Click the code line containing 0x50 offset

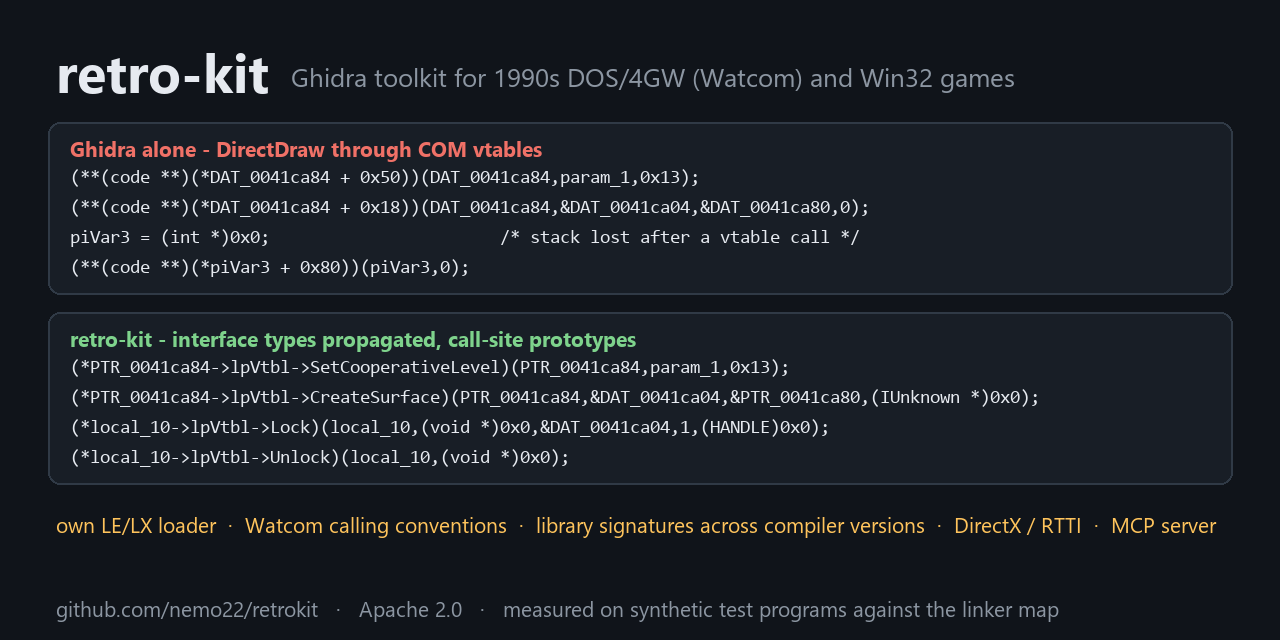(x=385, y=178)
